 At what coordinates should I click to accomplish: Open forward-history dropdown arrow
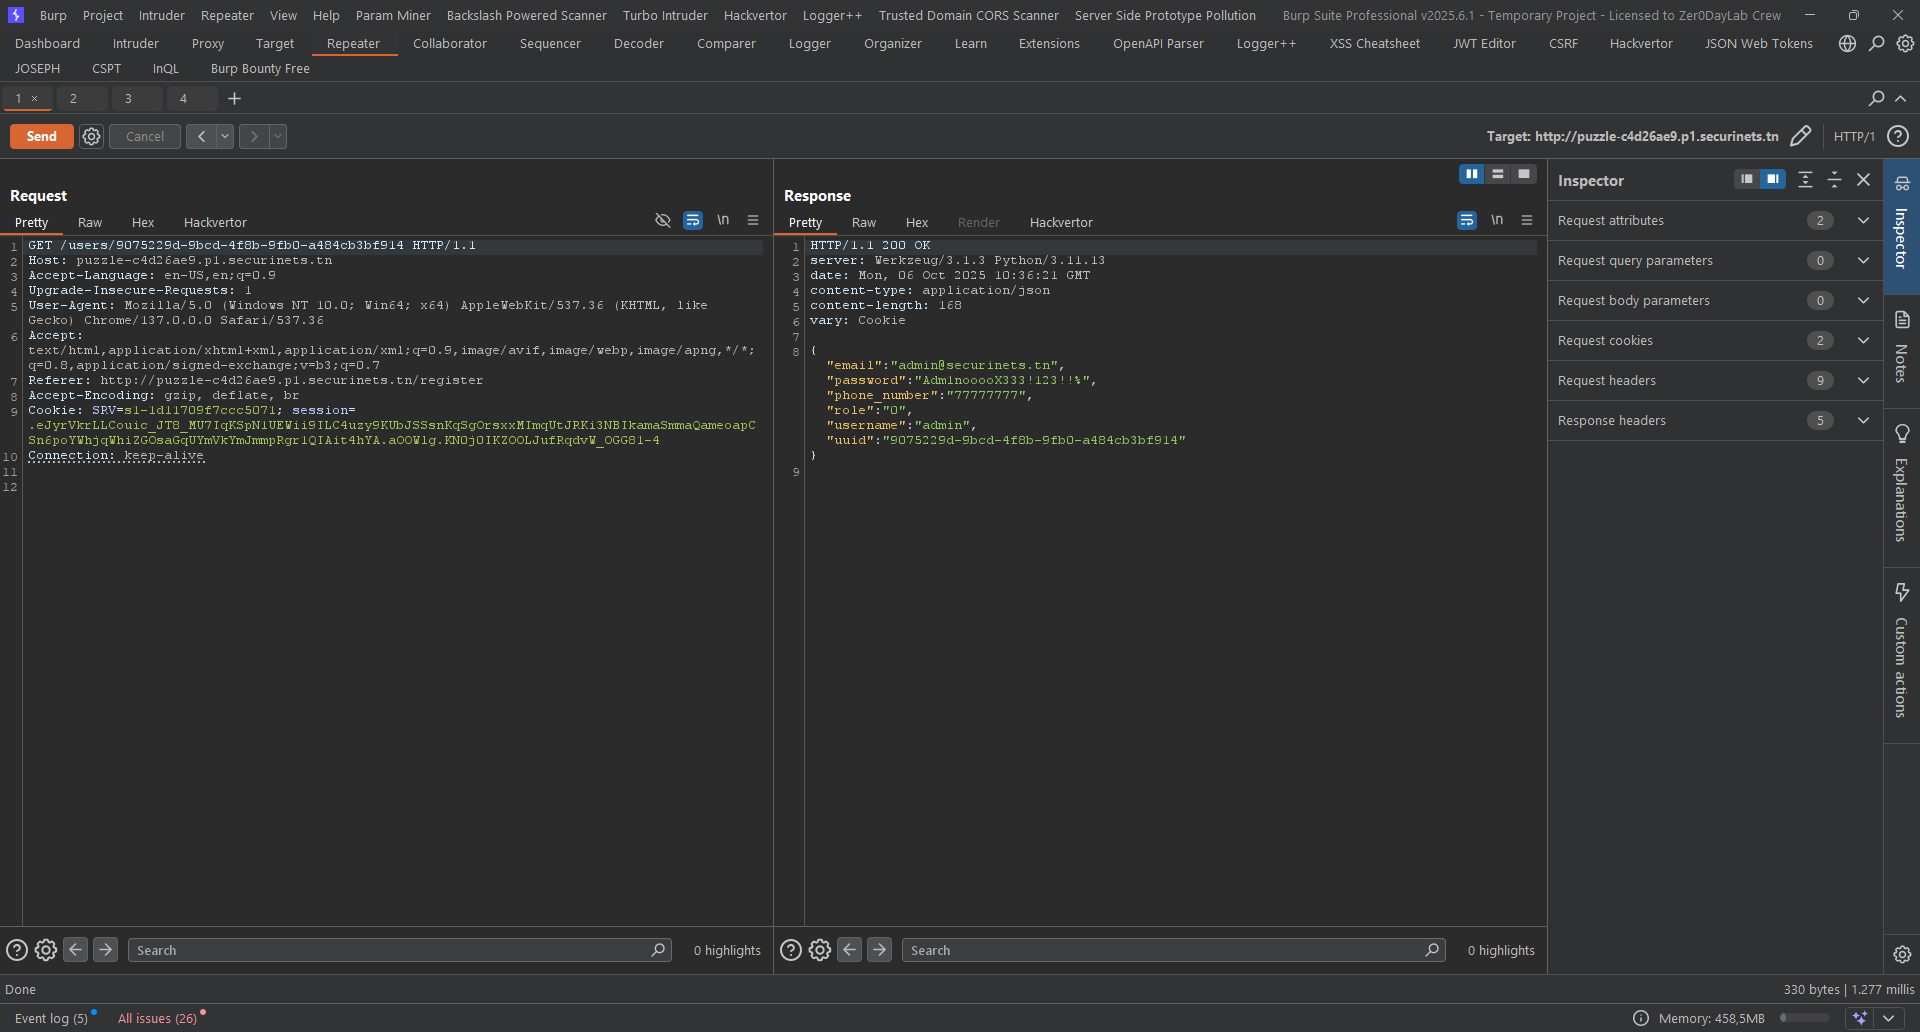[278, 137]
